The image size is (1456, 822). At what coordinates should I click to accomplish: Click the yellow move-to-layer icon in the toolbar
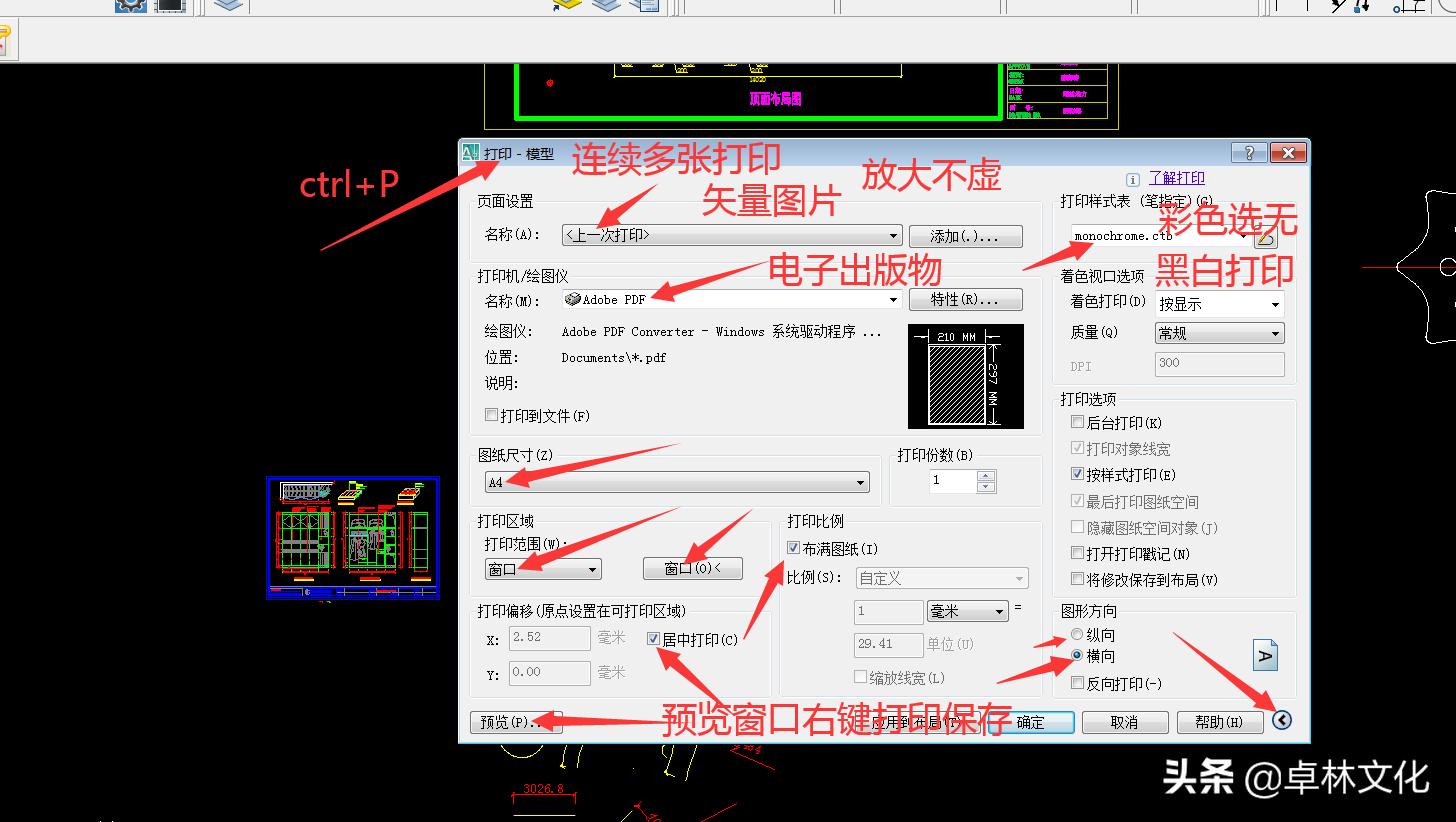[564, 4]
